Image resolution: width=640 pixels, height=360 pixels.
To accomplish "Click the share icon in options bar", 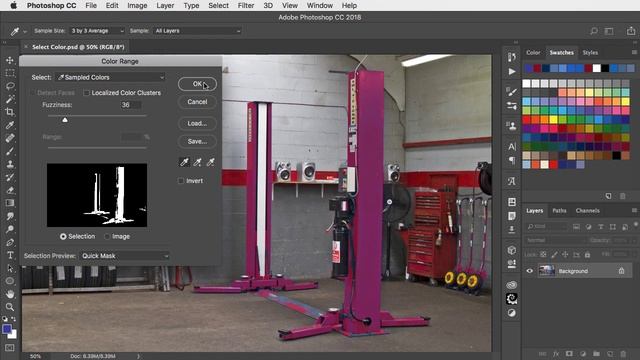I will 631,31.
